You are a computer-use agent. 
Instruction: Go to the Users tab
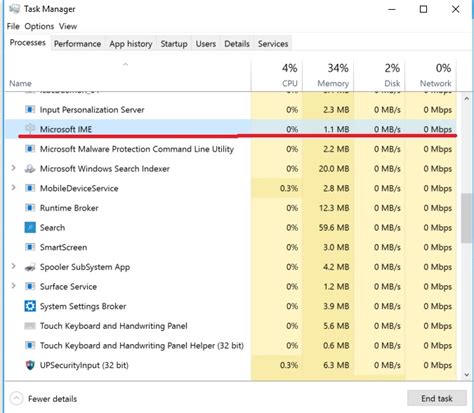(x=206, y=44)
